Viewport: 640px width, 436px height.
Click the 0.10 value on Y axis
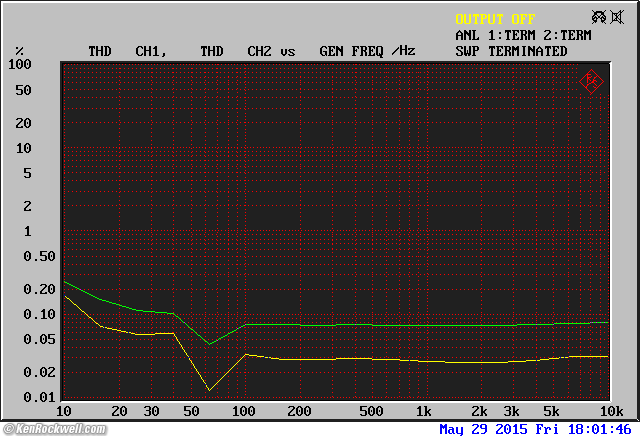click(39, 314)
